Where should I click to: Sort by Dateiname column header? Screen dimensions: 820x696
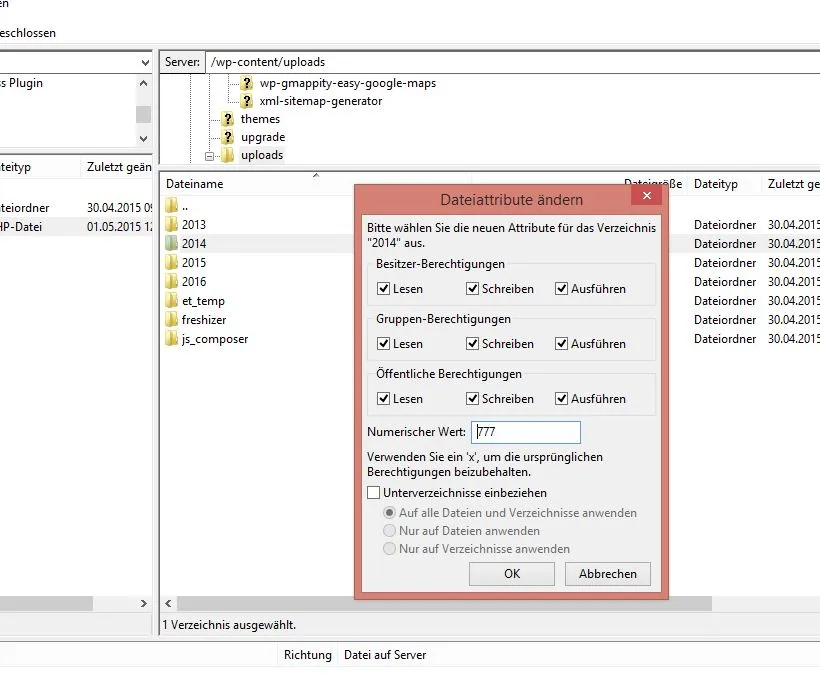click(195, 184)
